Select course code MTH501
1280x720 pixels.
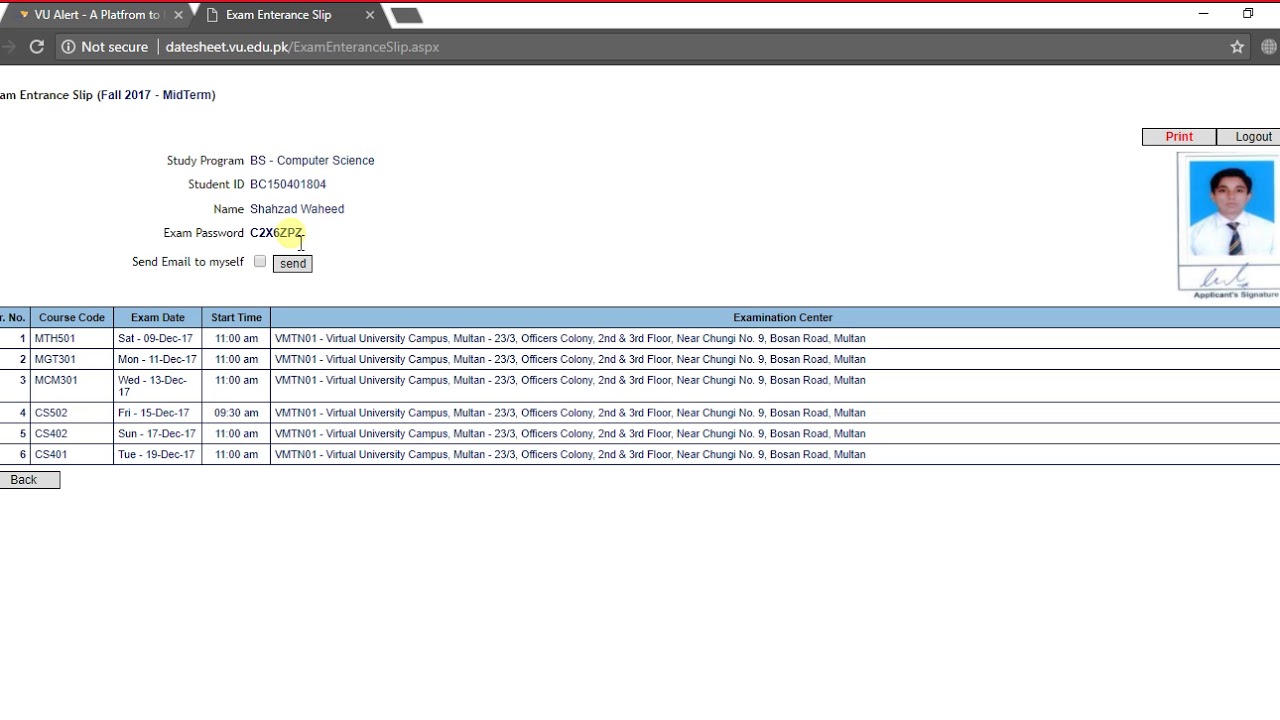(55, 338)
